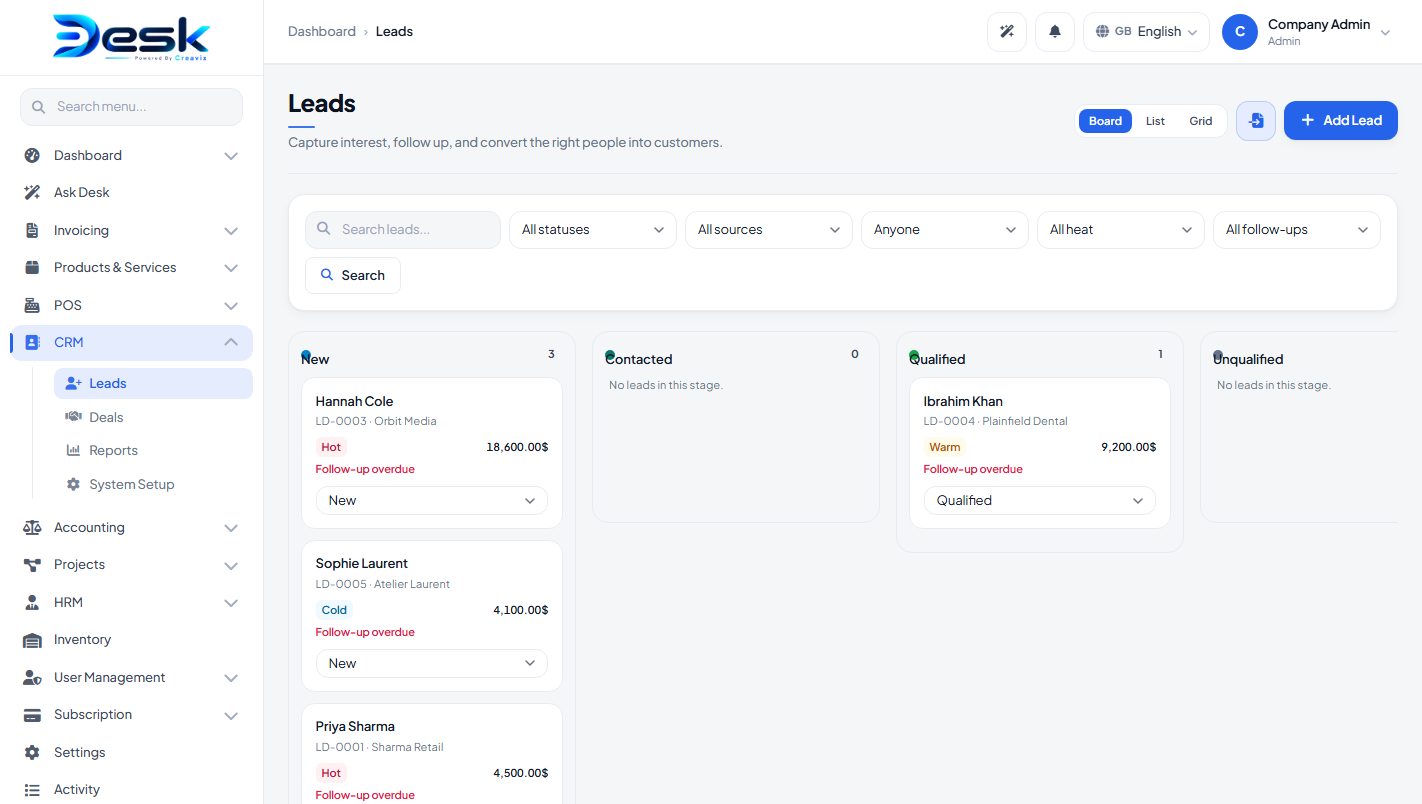The height and width of the screenshot is (804, 1422).
Task: Go to the Inventory menu item
Action: point(131,640)
